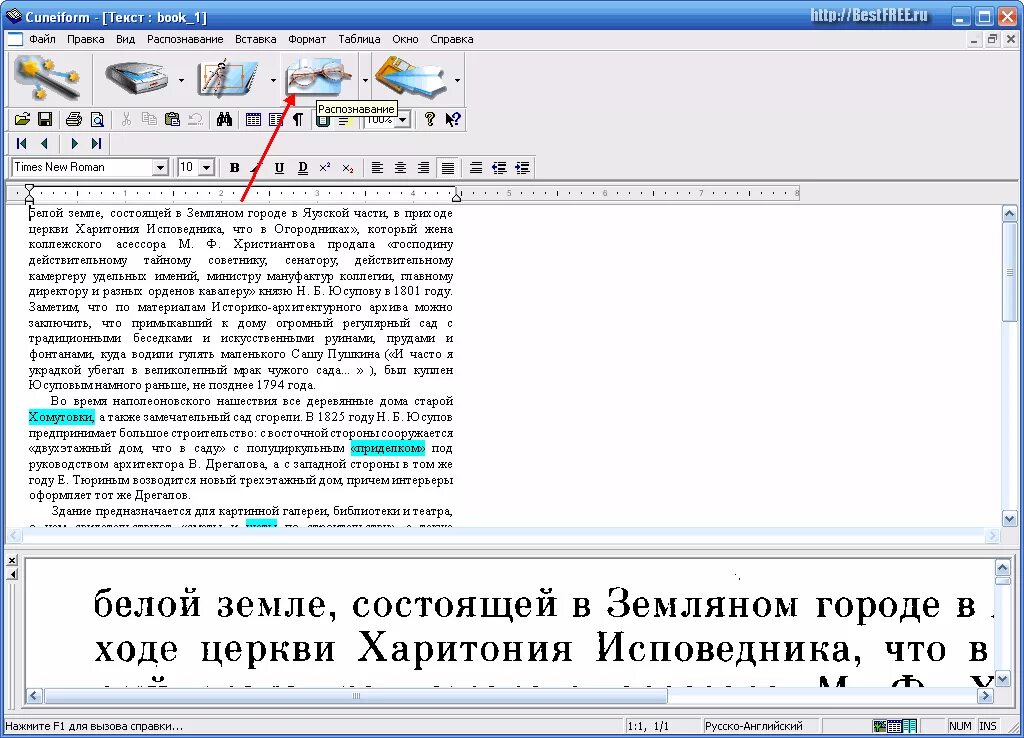Open the Times New Roman font dropdown
The width and height of the screenshot is (1024, 738).
[160, 168]
